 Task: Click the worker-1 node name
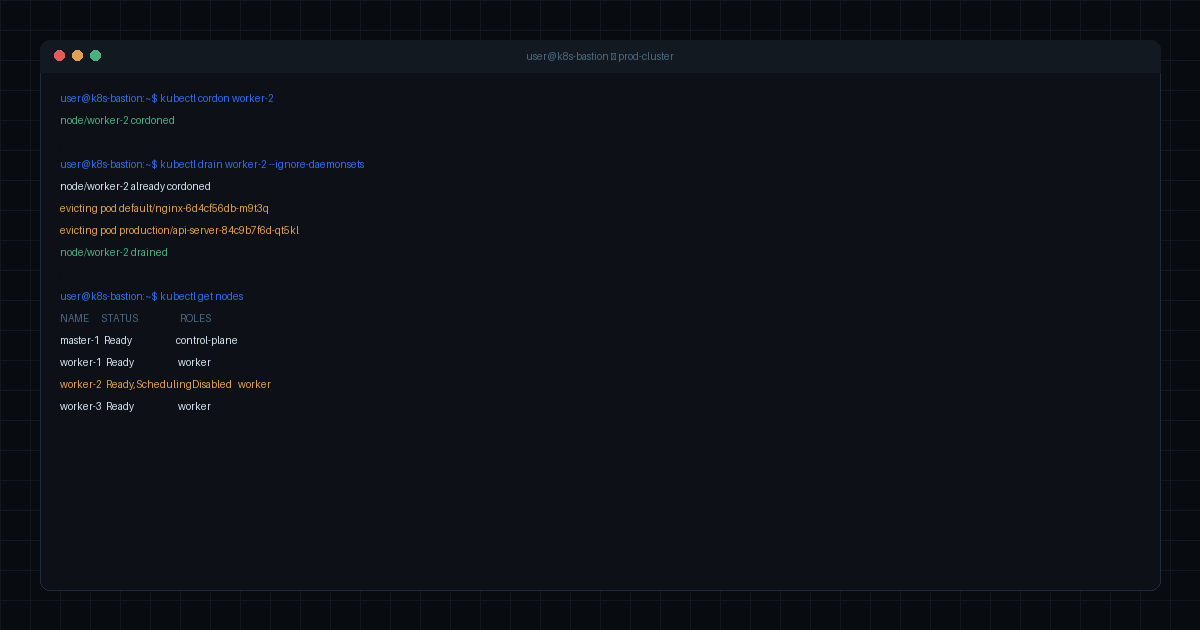[81, 362]
